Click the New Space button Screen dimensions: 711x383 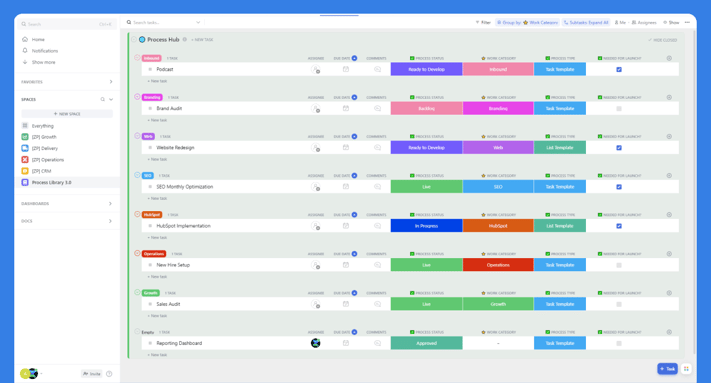pyautogui.click(x=67, y=114)
